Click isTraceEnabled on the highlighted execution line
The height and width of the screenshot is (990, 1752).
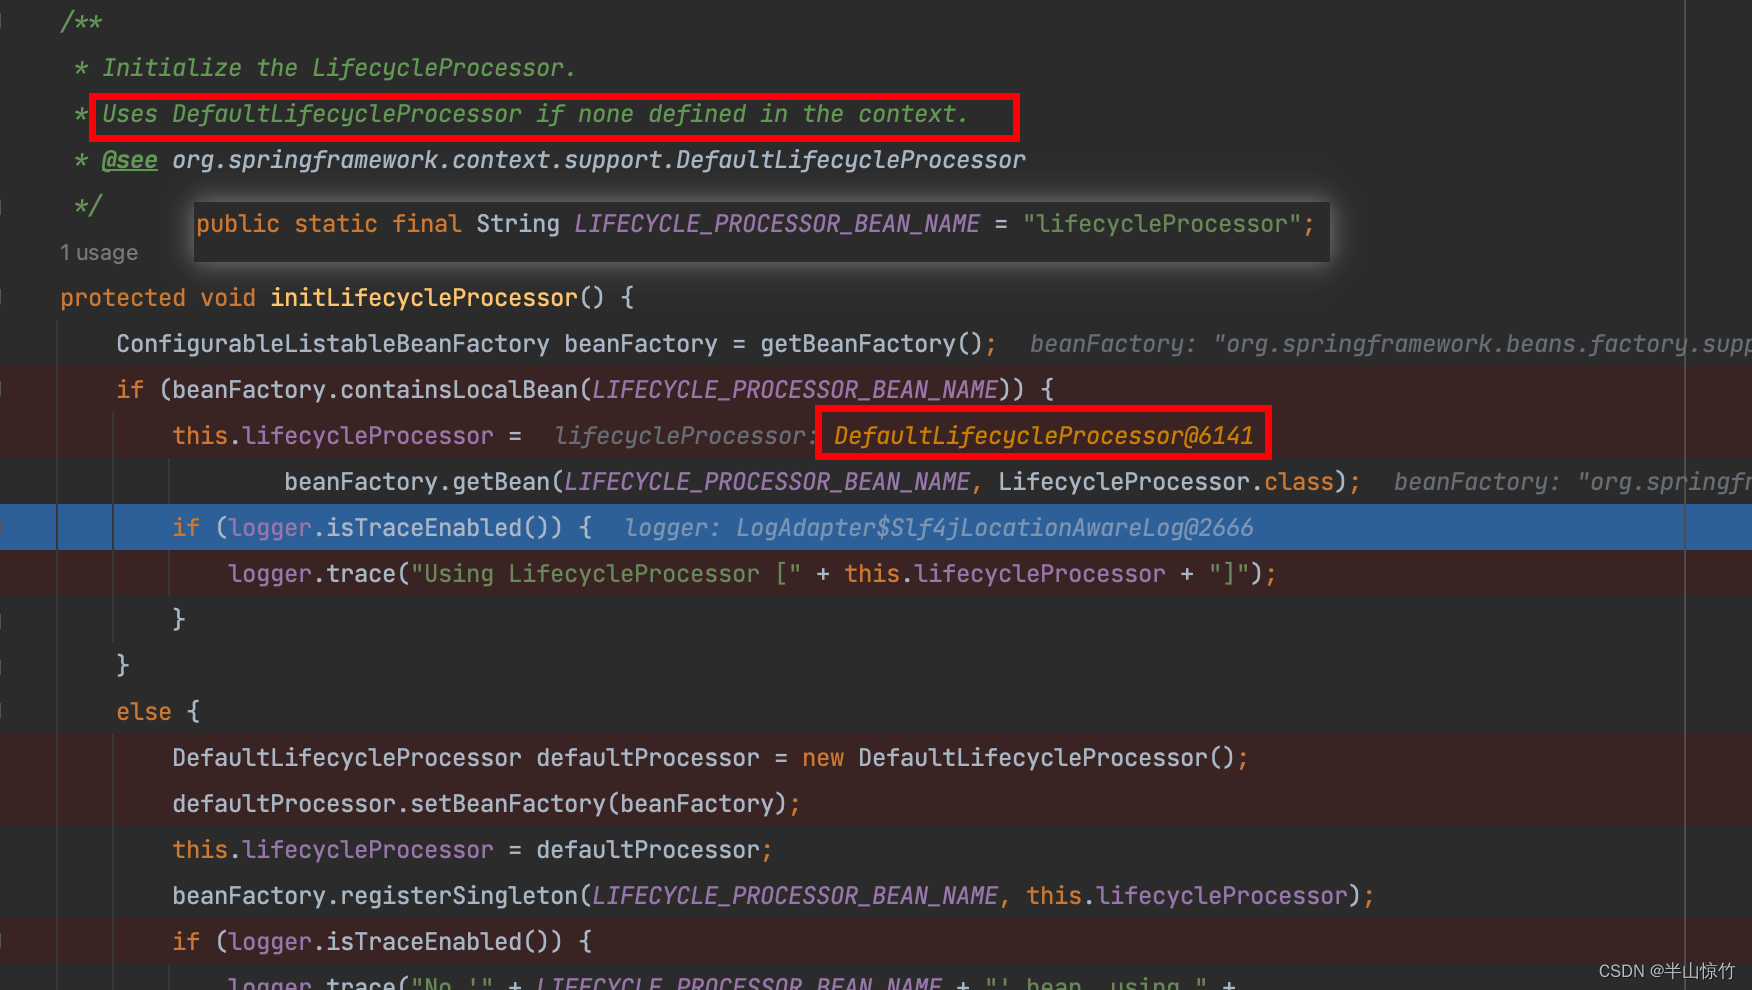(x=424, y=528)
